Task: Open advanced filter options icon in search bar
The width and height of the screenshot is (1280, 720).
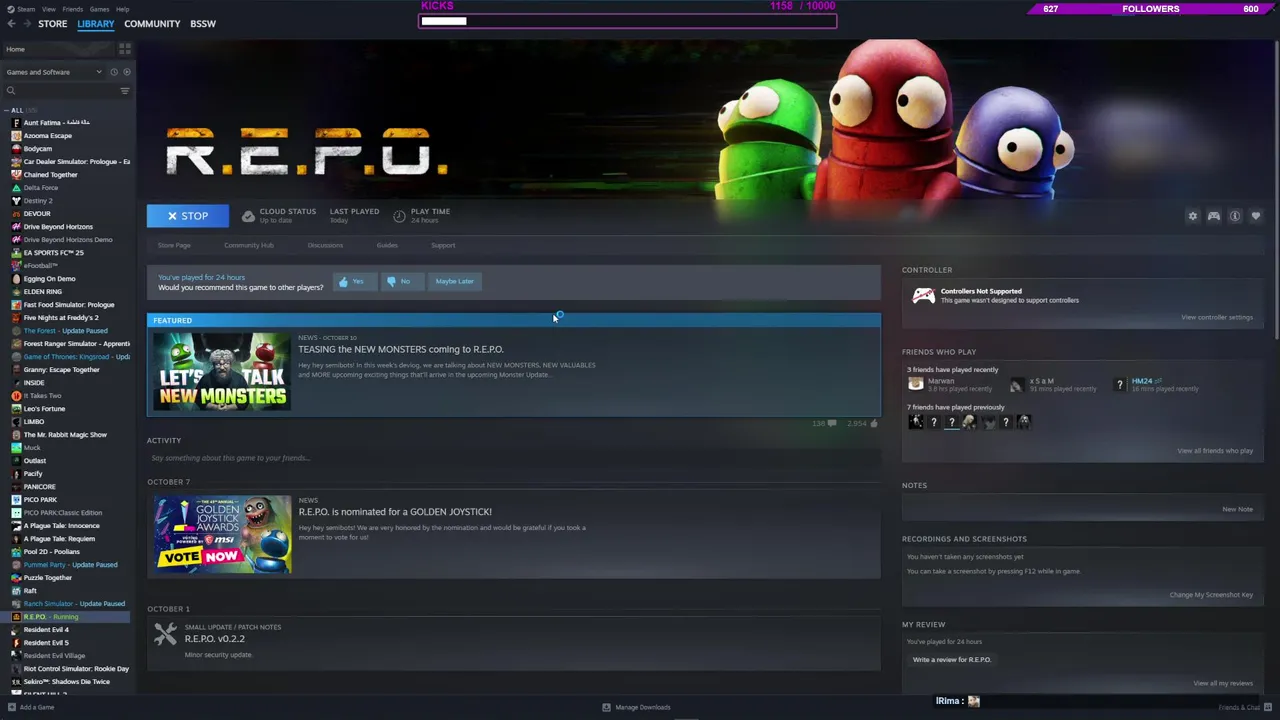Action: pyautogui.click(x=125, y=91)
